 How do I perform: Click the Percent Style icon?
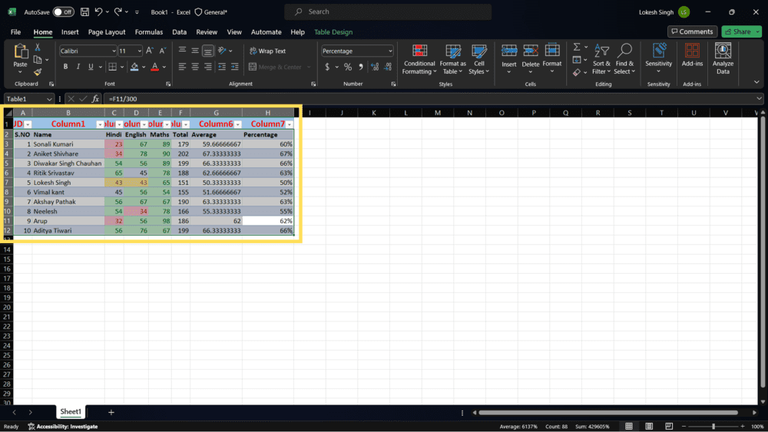(347, 67)
